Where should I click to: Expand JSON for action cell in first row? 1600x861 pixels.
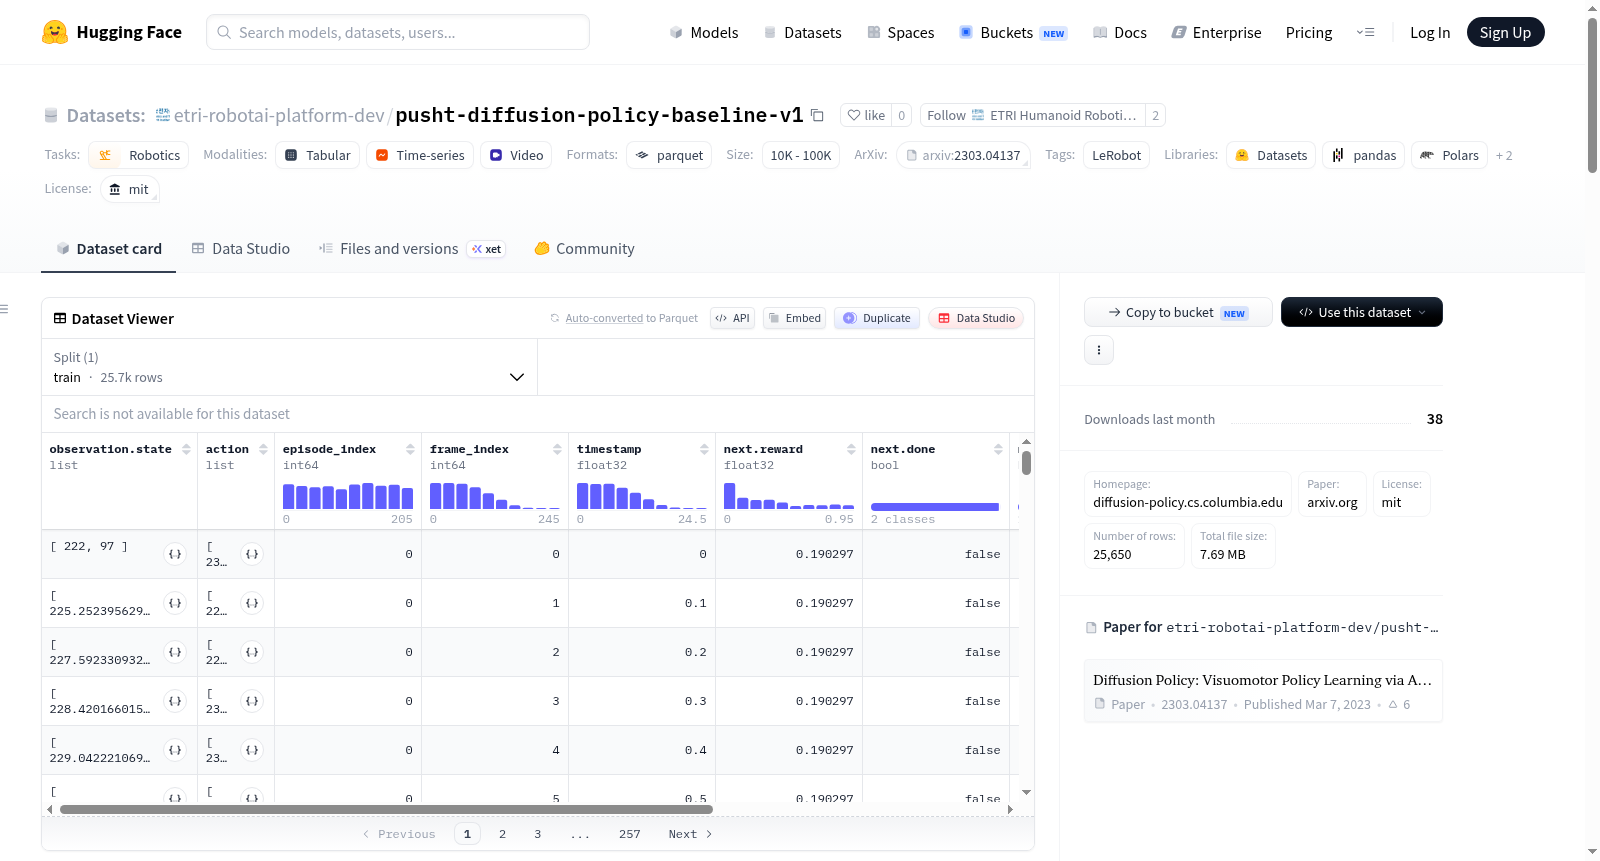pyautogui.click(x=252, y=554)
